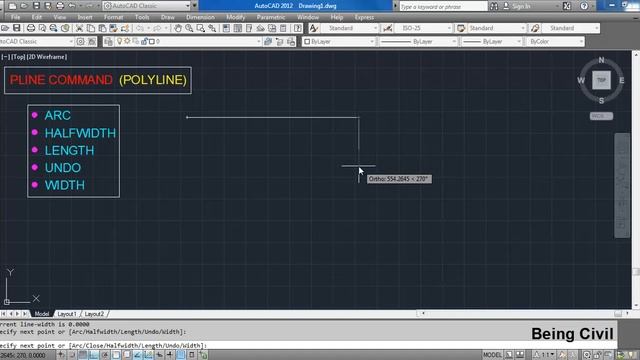Switch to the Layout2 tab
Viewport: 640px width, 360px height.
[x=94, y=314]
